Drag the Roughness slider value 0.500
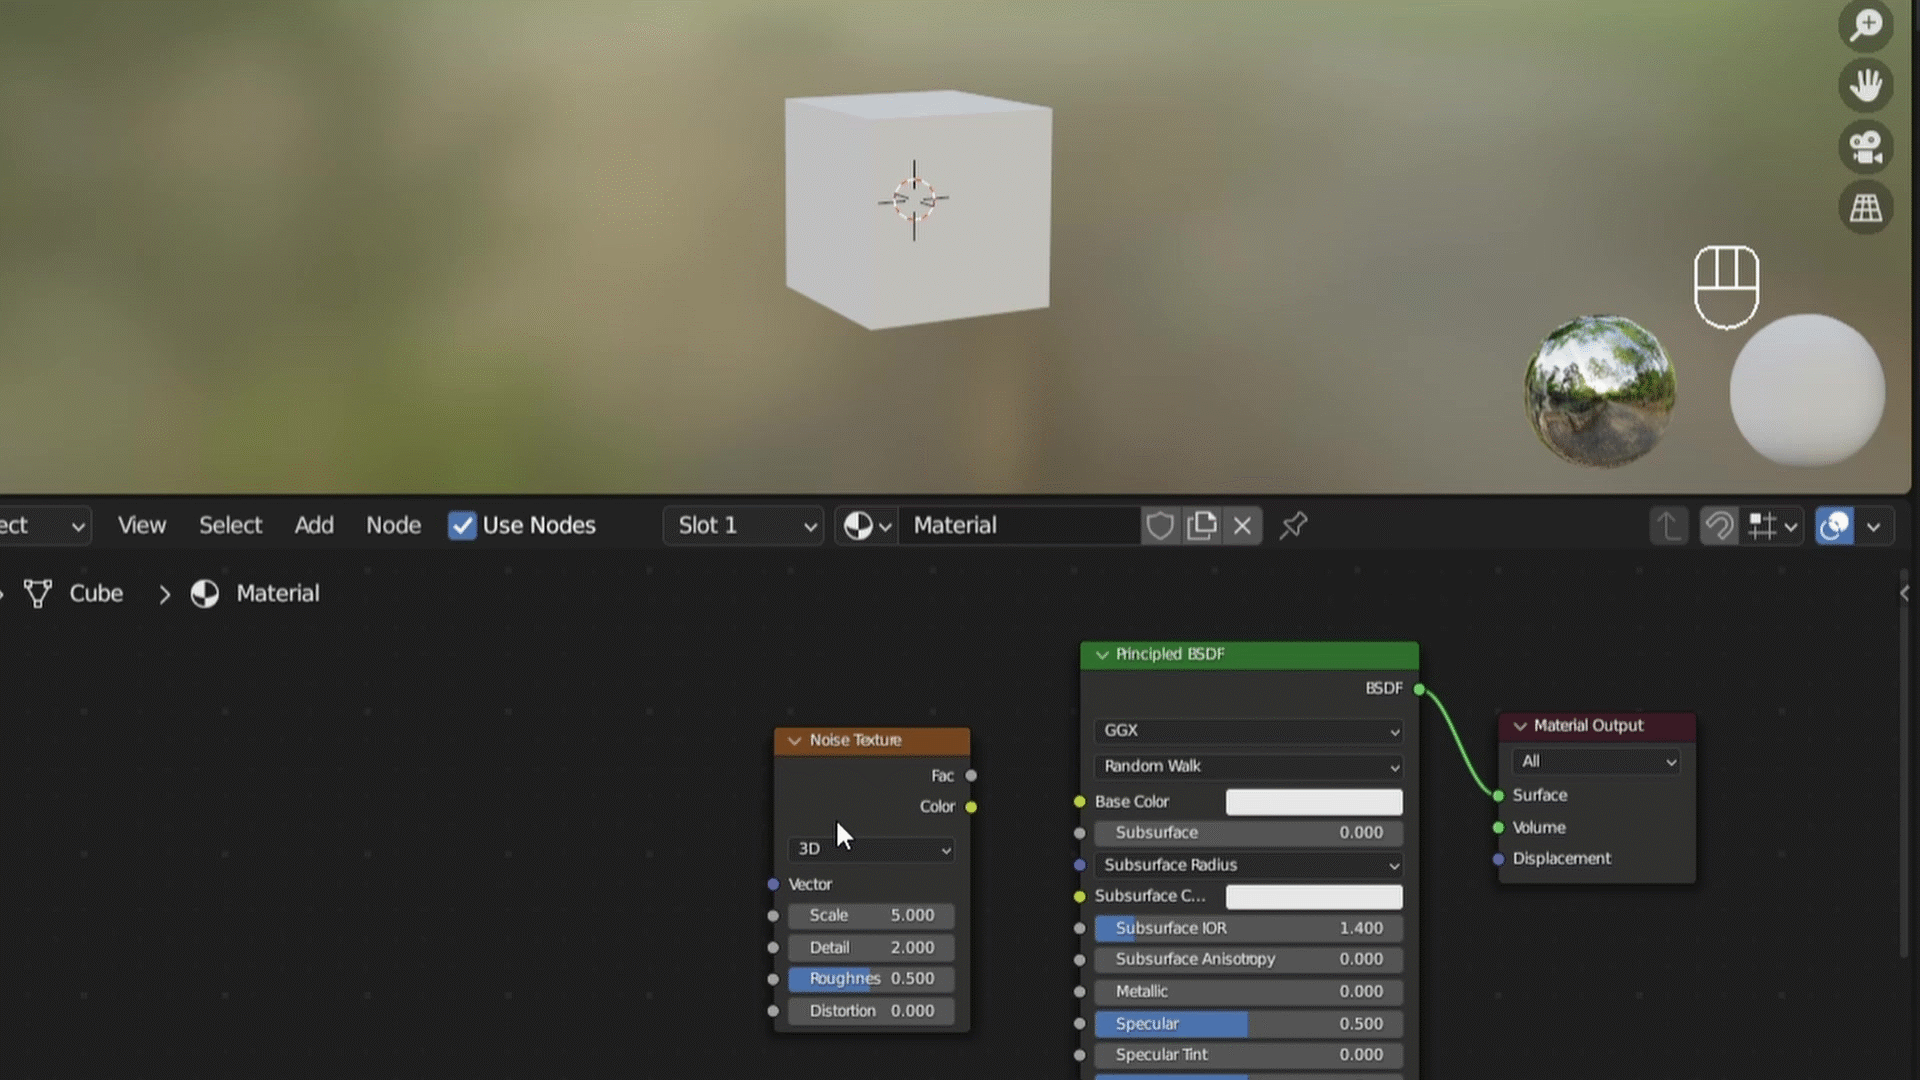This screenshot has width=1920, height=1080. point(872,978)
